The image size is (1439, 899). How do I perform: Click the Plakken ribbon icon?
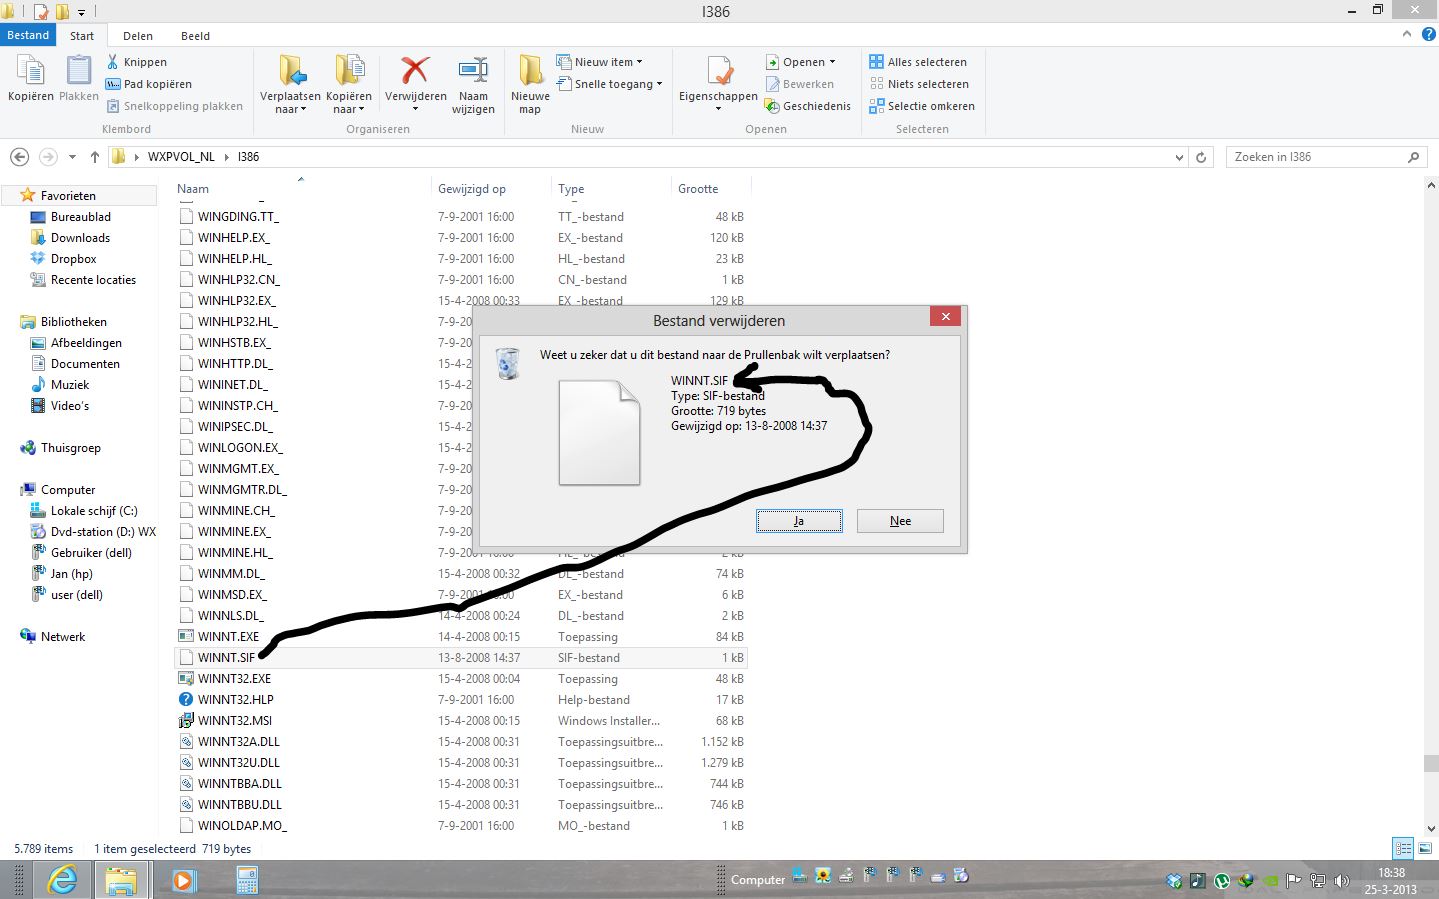[78, 78]
